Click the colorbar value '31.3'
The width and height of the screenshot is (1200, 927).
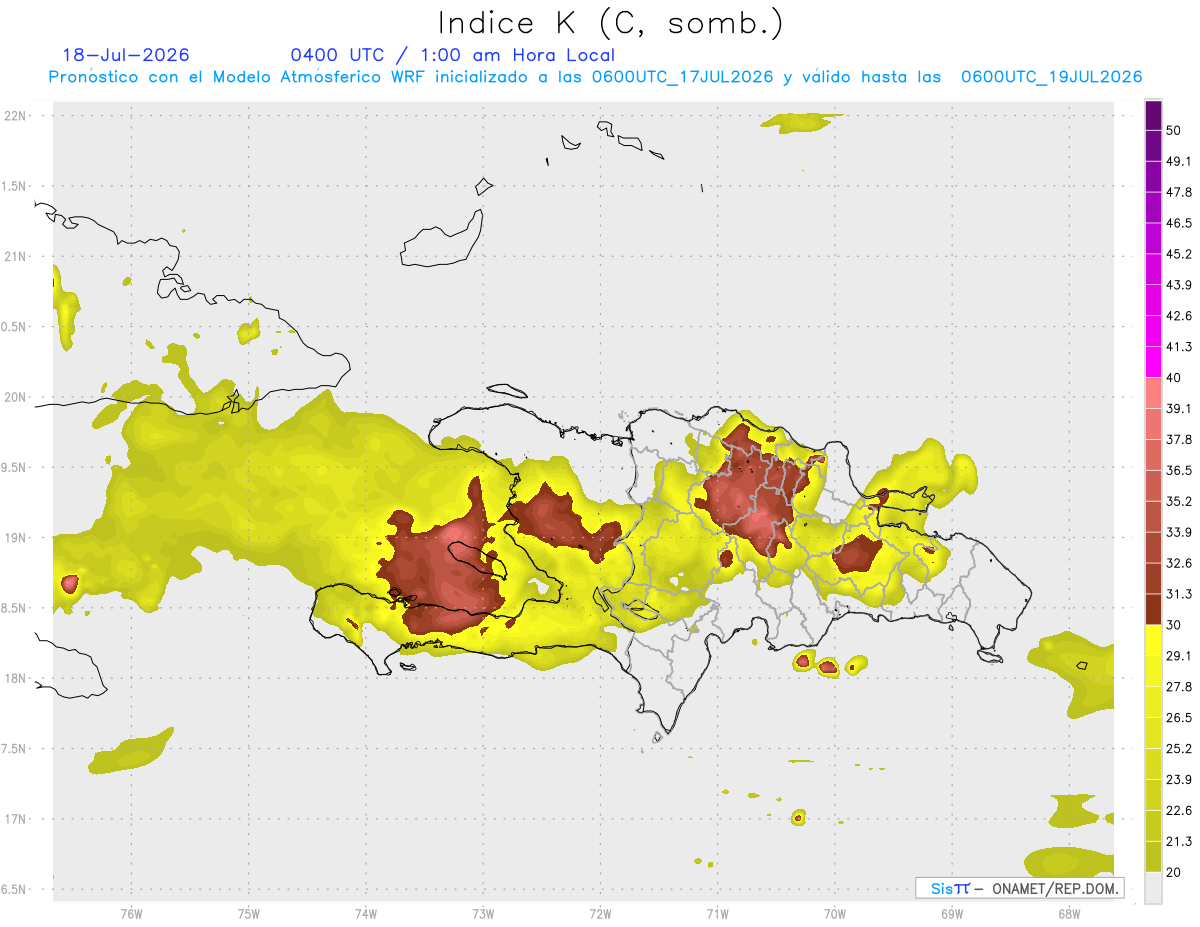coord(1180,594)
